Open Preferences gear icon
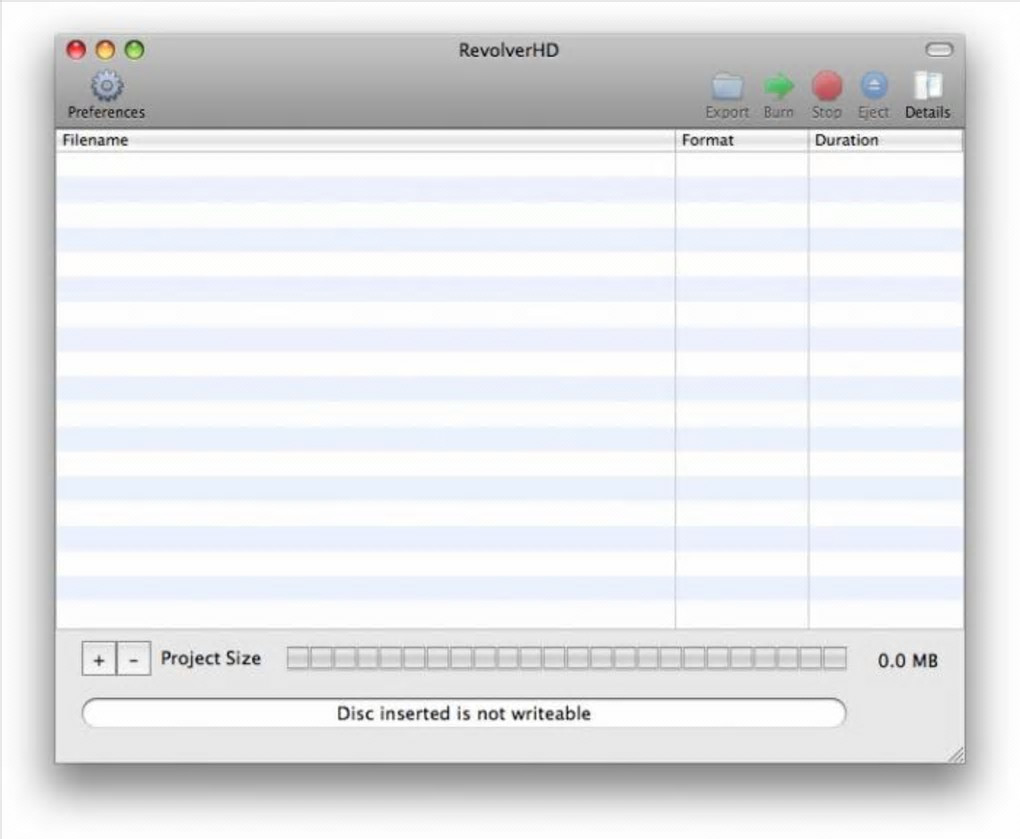The width and height of the screenshot is (1020, 839). [107, 86]
